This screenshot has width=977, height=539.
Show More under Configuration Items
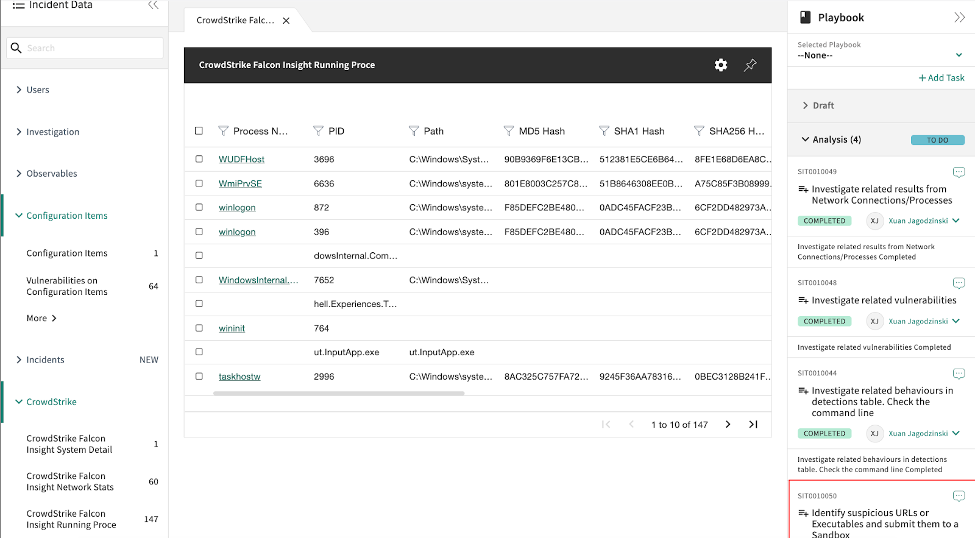pyautogui.click(x=41, y=318)
